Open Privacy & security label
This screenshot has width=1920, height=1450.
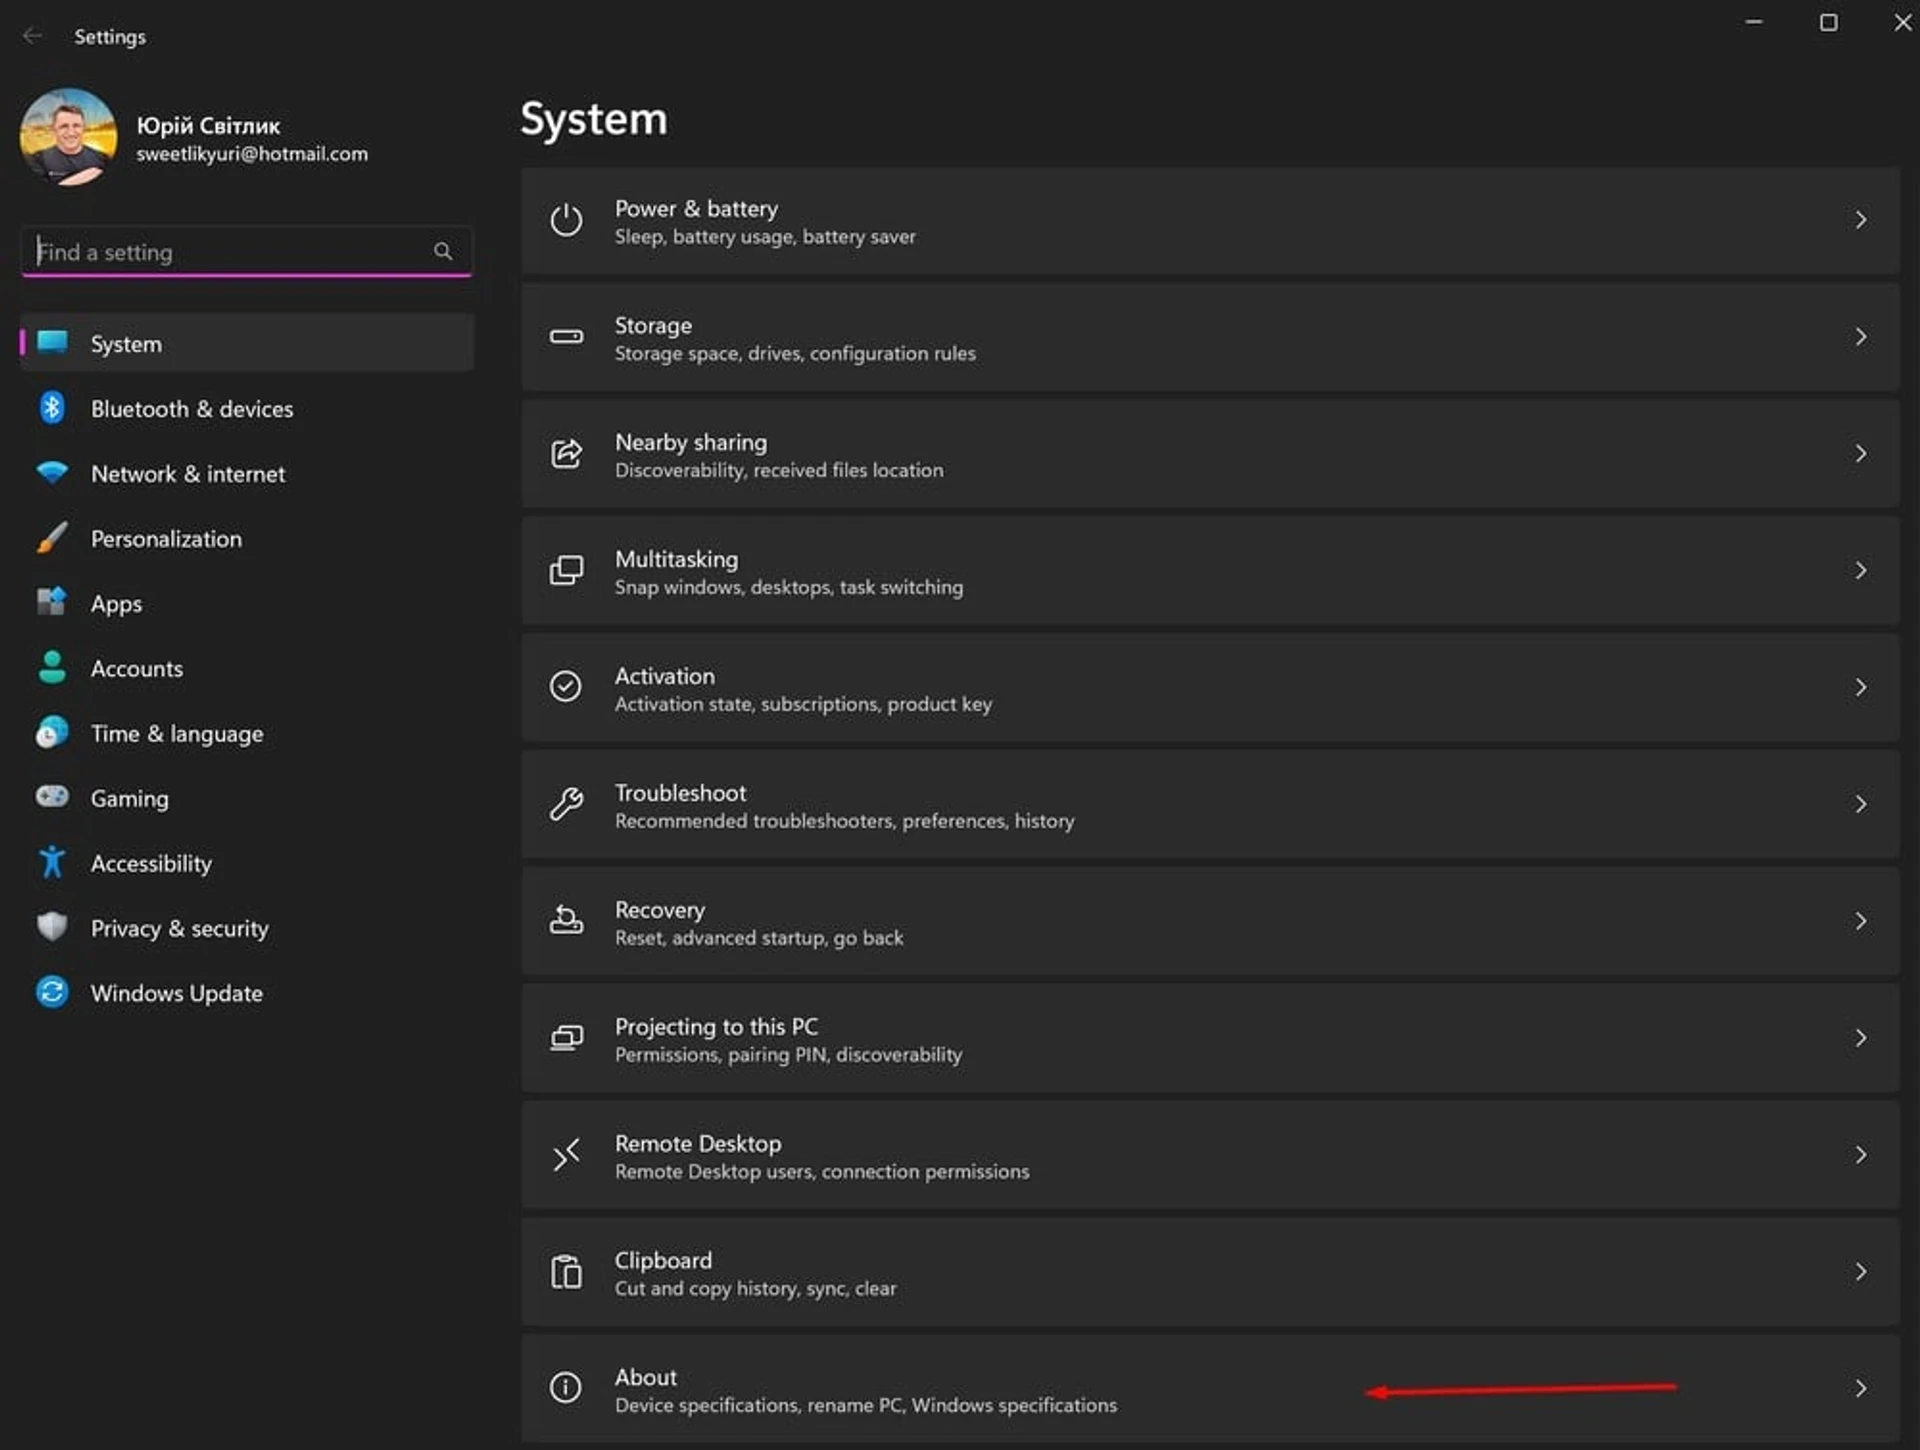(180, 928)
